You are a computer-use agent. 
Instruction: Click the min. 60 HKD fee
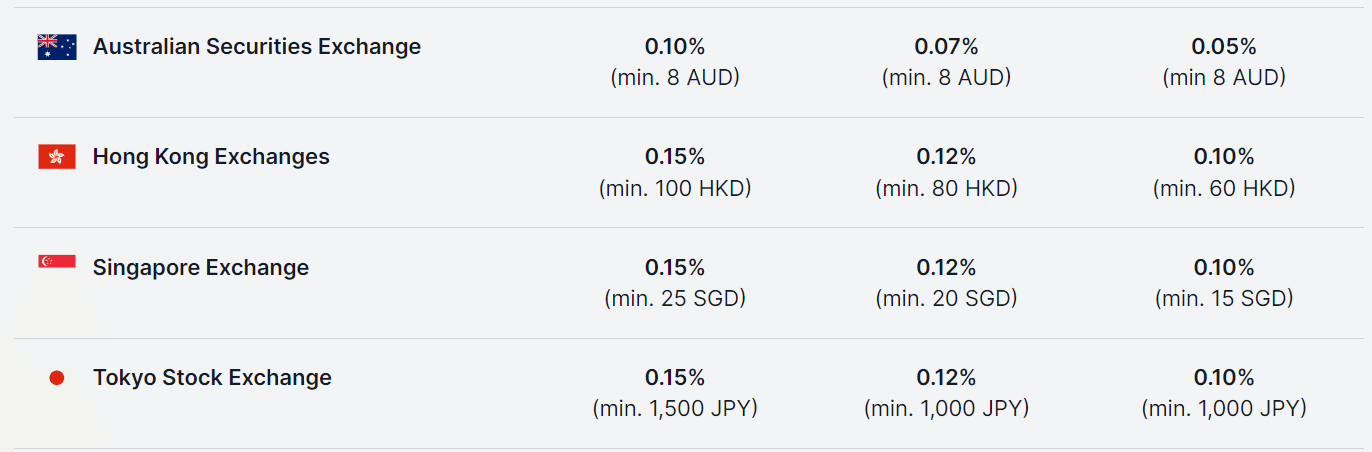point(1224,188)
